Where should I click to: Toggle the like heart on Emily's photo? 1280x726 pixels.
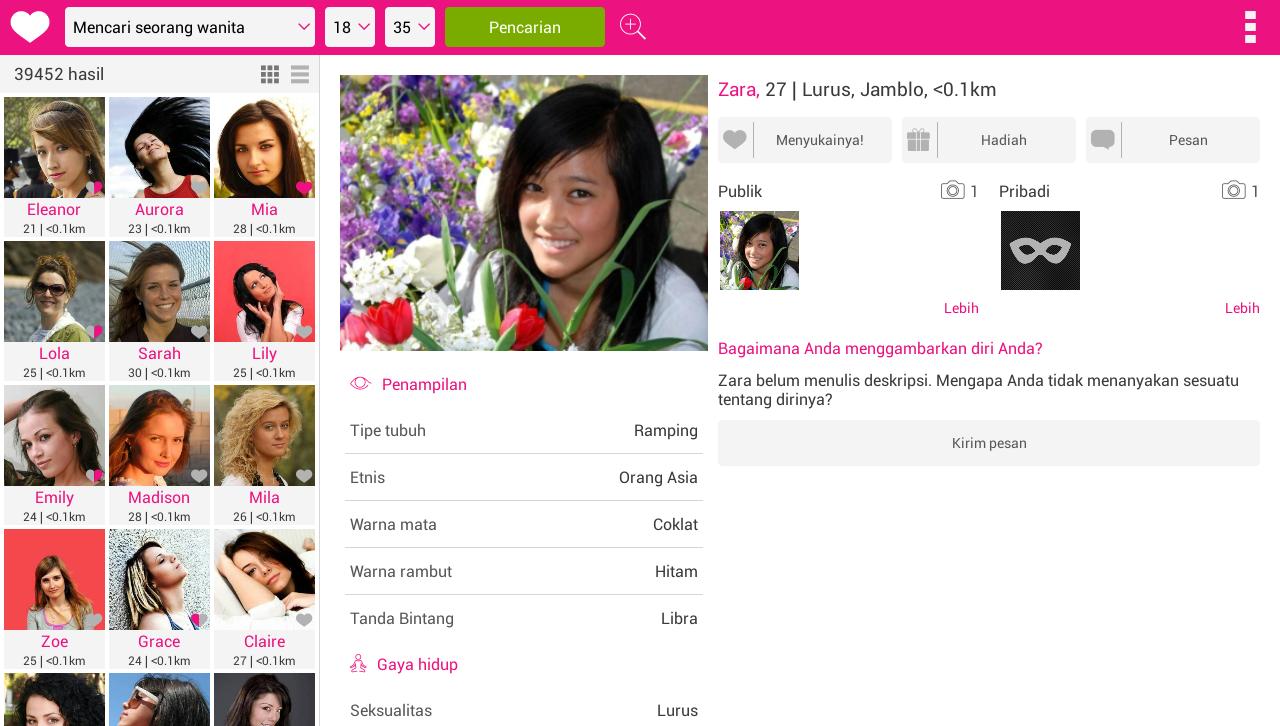93,476
